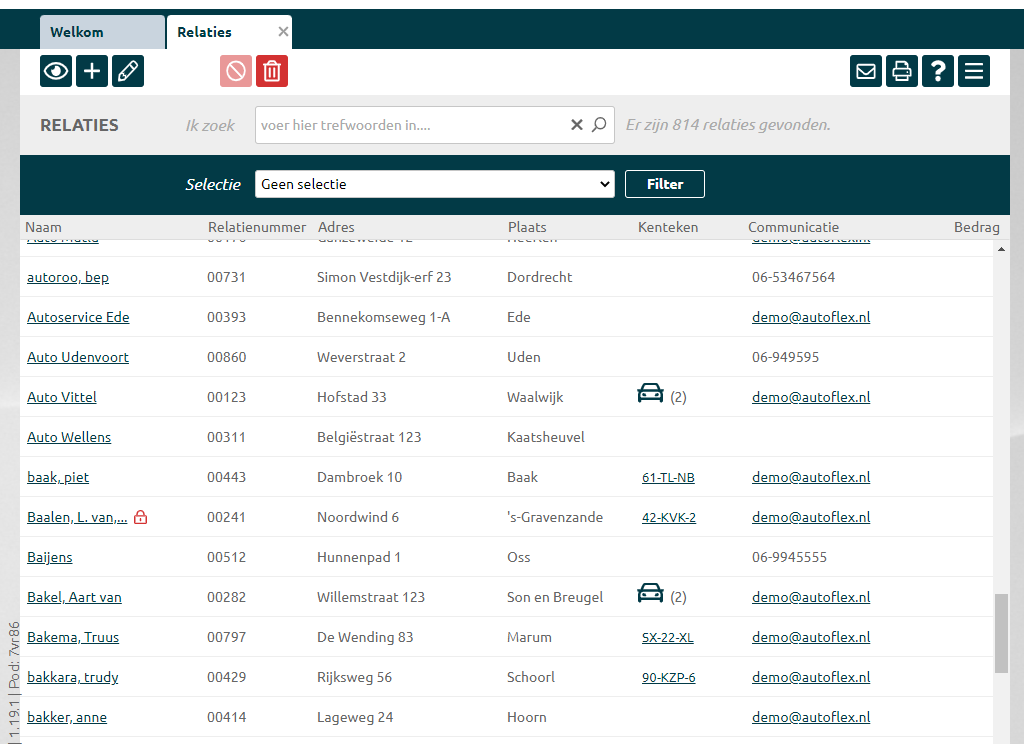
Task: Click the pencil edit icon
Action: click(128, 71)
